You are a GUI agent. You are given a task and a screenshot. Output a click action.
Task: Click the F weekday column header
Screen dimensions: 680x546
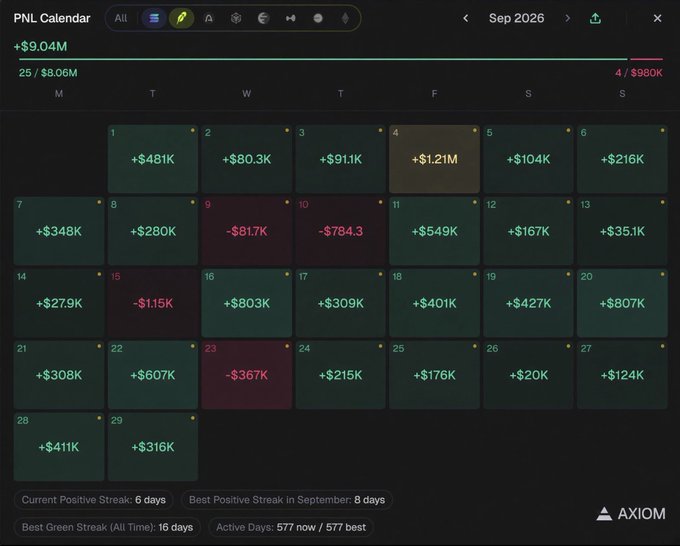435,94
